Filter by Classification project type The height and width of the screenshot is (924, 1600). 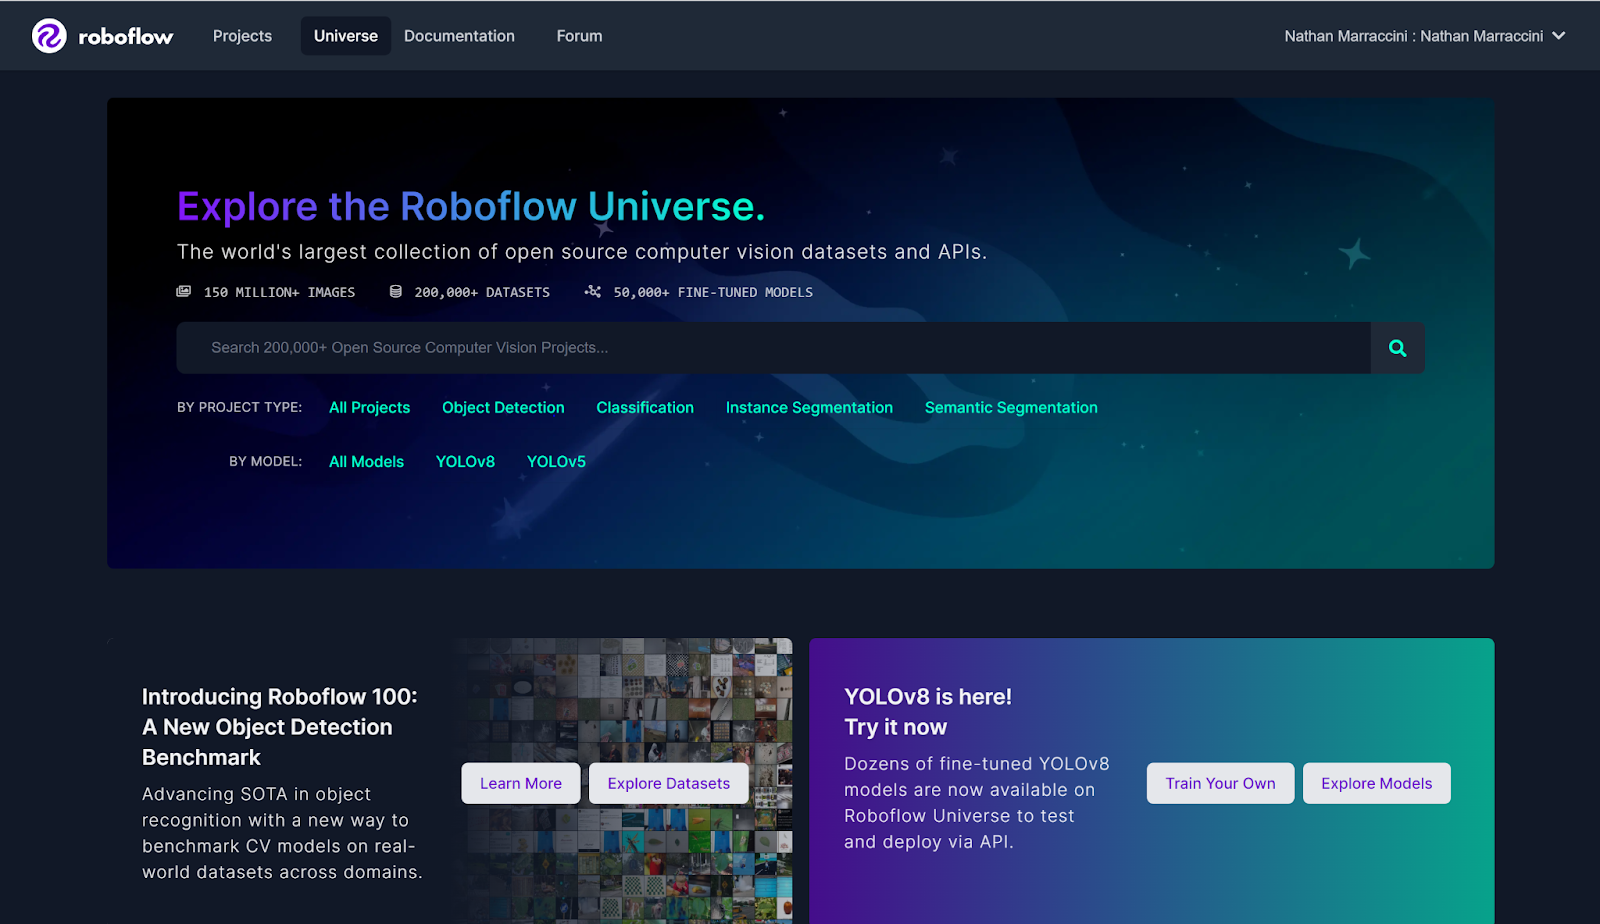click(645, 408)
